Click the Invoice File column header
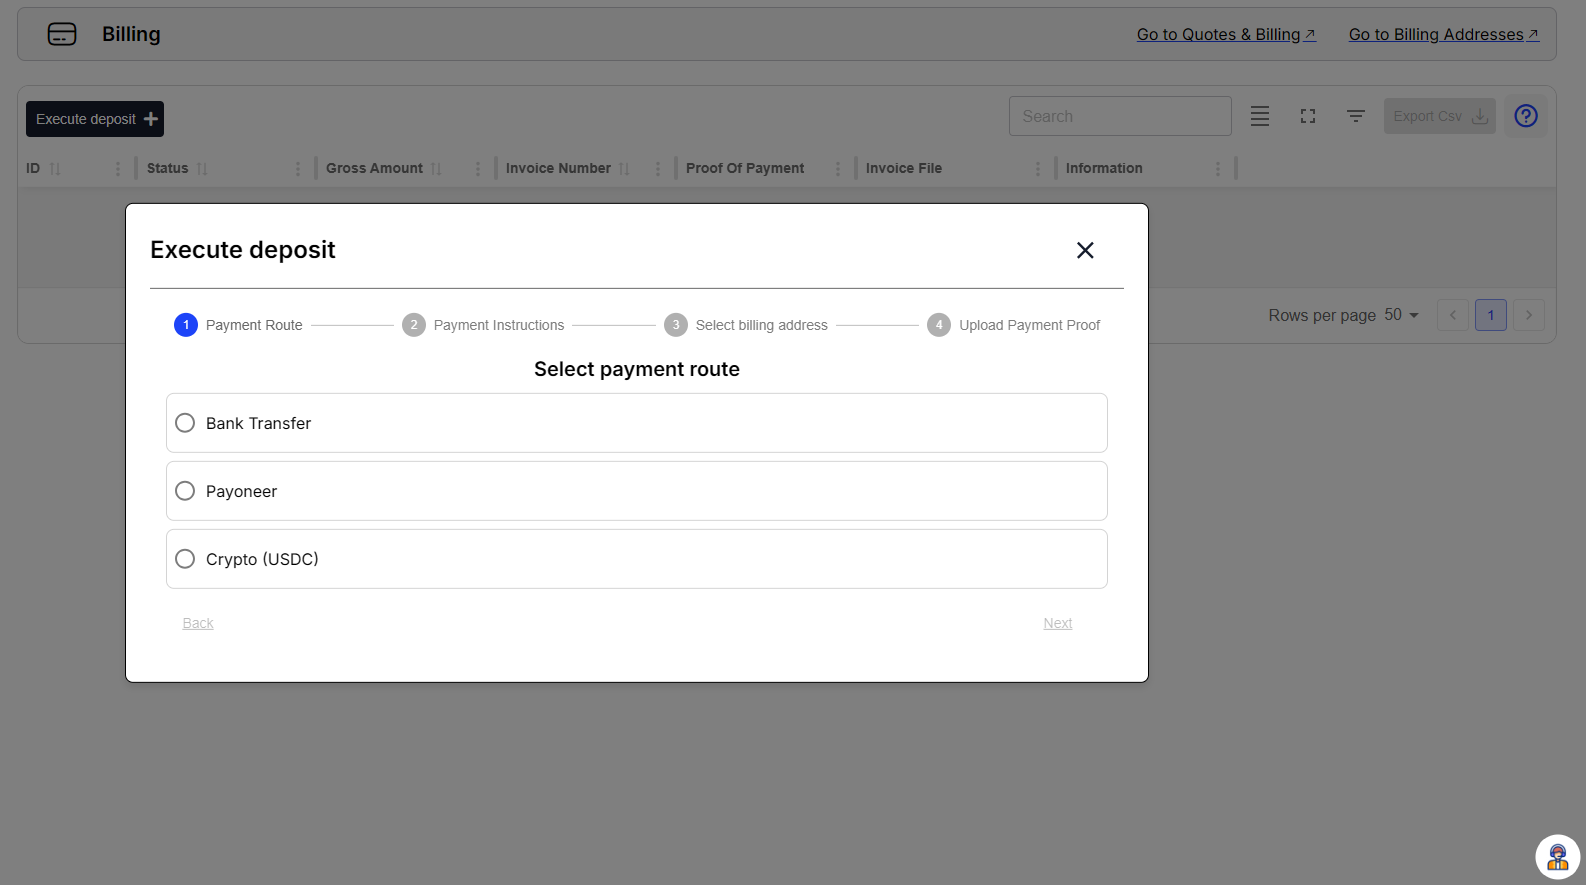Screen dimensions: 1586x885 [x=904, y=168]
